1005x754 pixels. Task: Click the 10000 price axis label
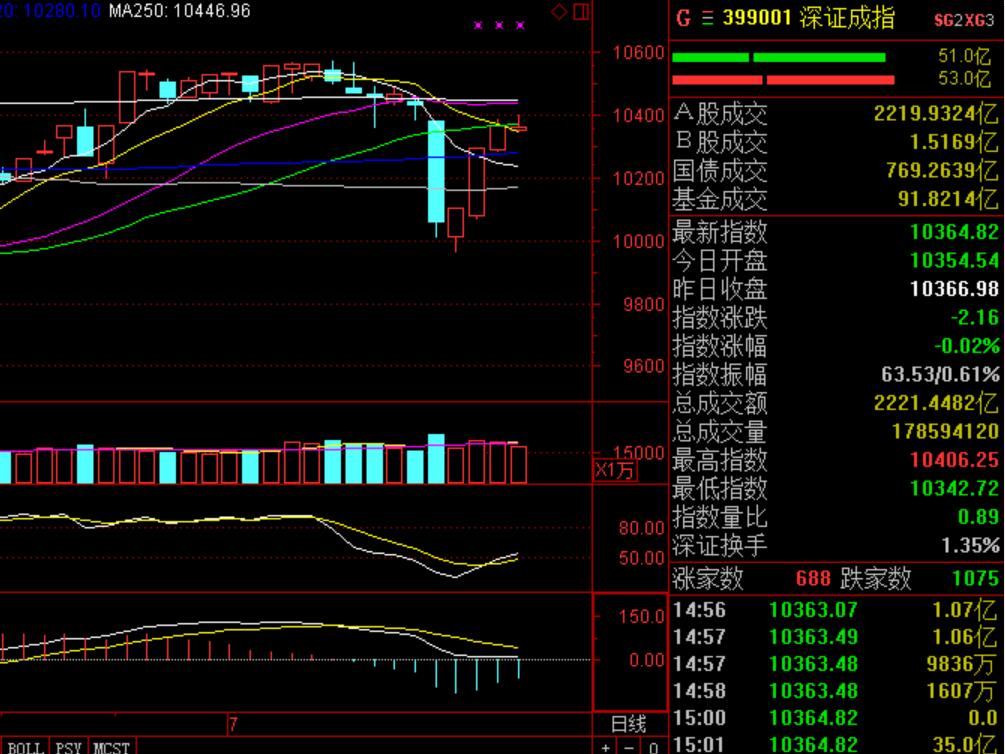click(x=638, y=242)
